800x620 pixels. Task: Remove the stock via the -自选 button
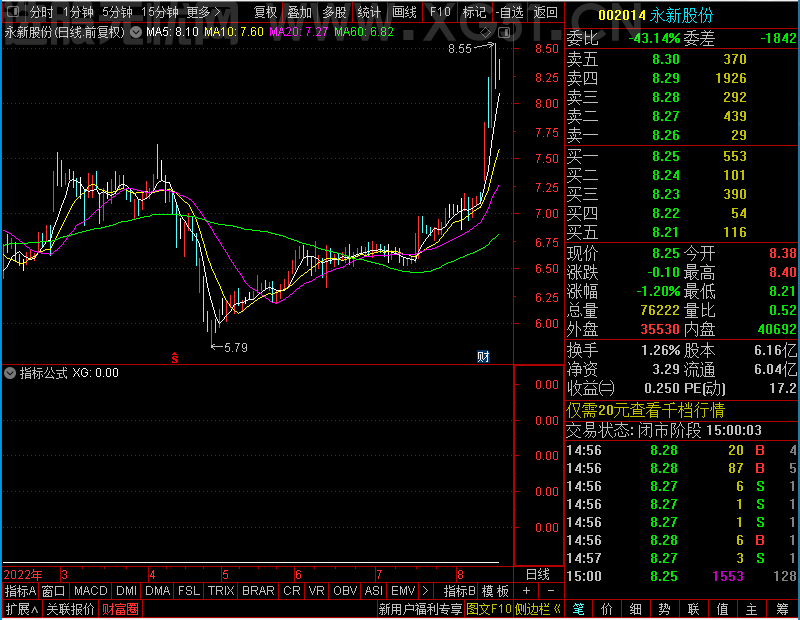coord(510,12)
